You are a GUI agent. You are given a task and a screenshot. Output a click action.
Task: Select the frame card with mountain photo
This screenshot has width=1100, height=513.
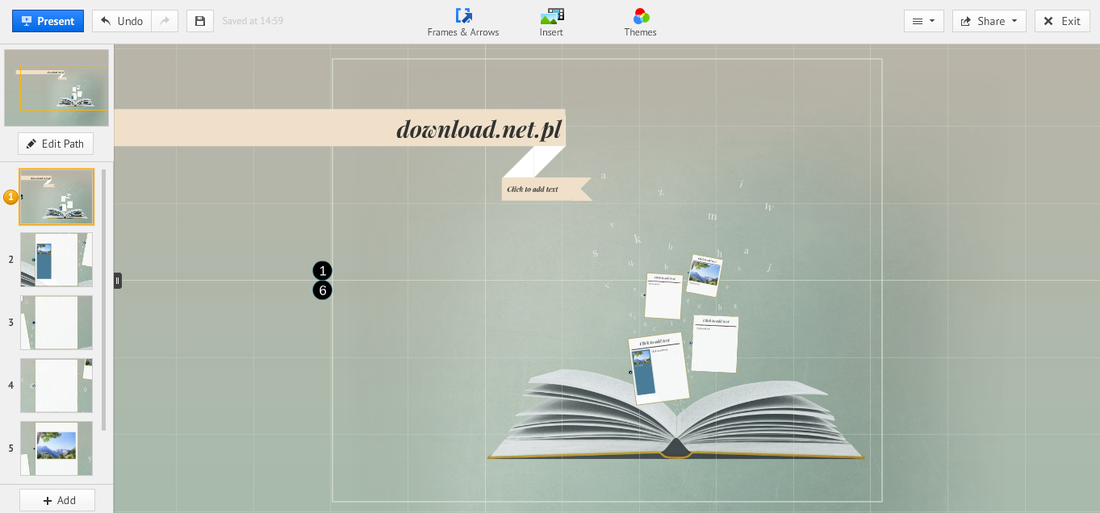704,275
